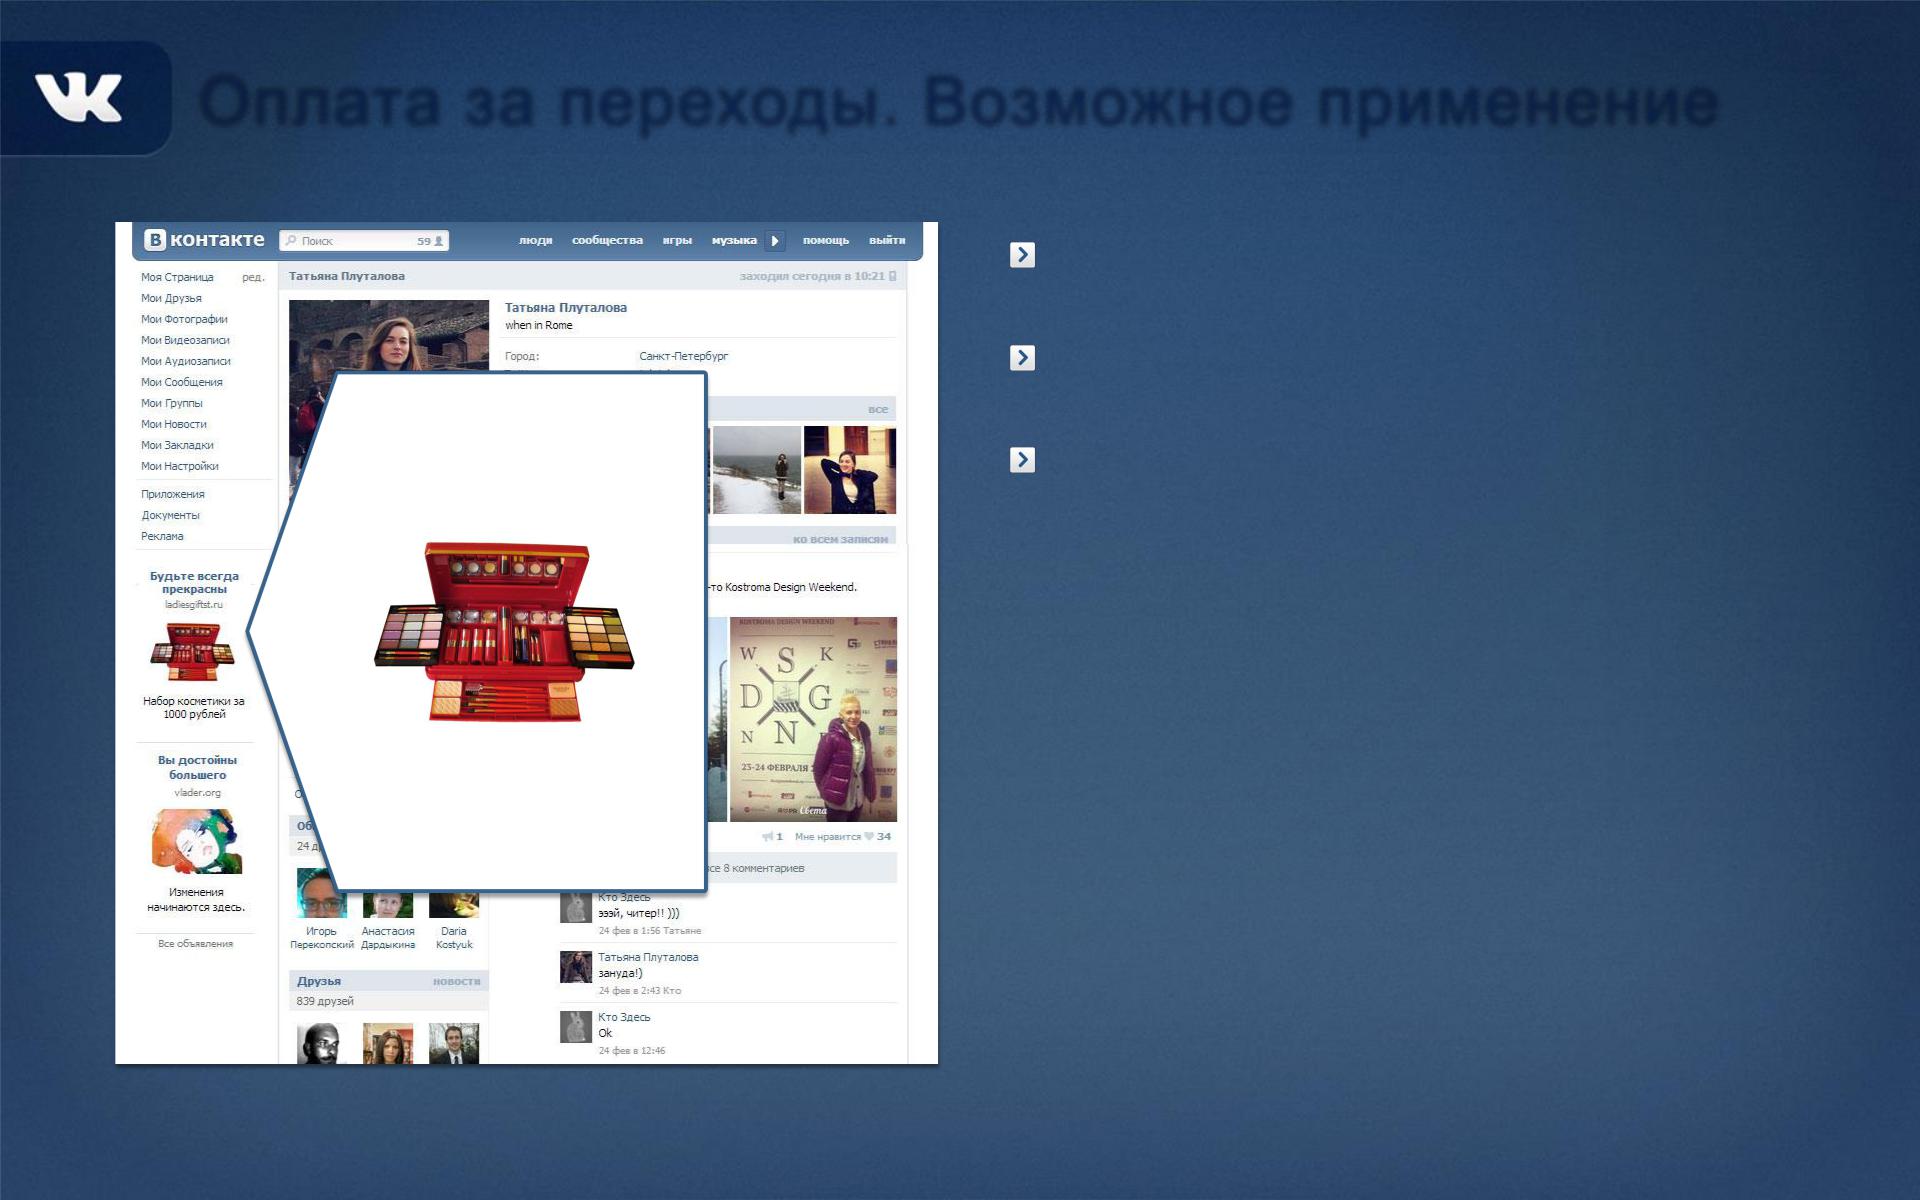Click commenter name Татьяна Плуталова
Viewport: 1920px width, 1200px height.
click(648, 957)
